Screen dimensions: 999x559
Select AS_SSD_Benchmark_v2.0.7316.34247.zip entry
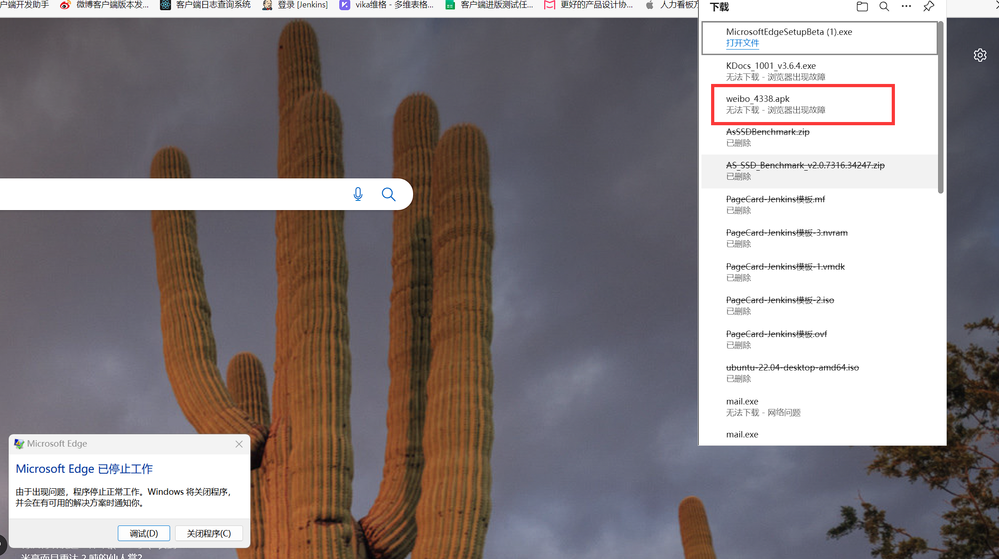pyautogui.click(x=819, y=171)
